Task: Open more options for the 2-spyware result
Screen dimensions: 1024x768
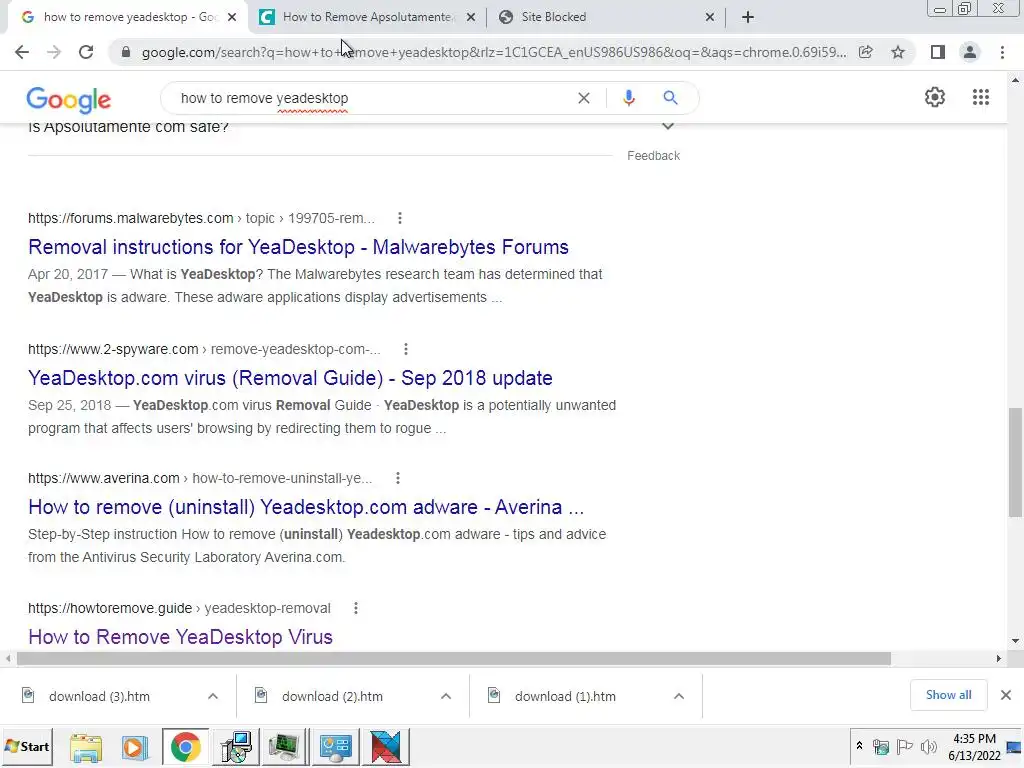Action: [x=406, y=349]
